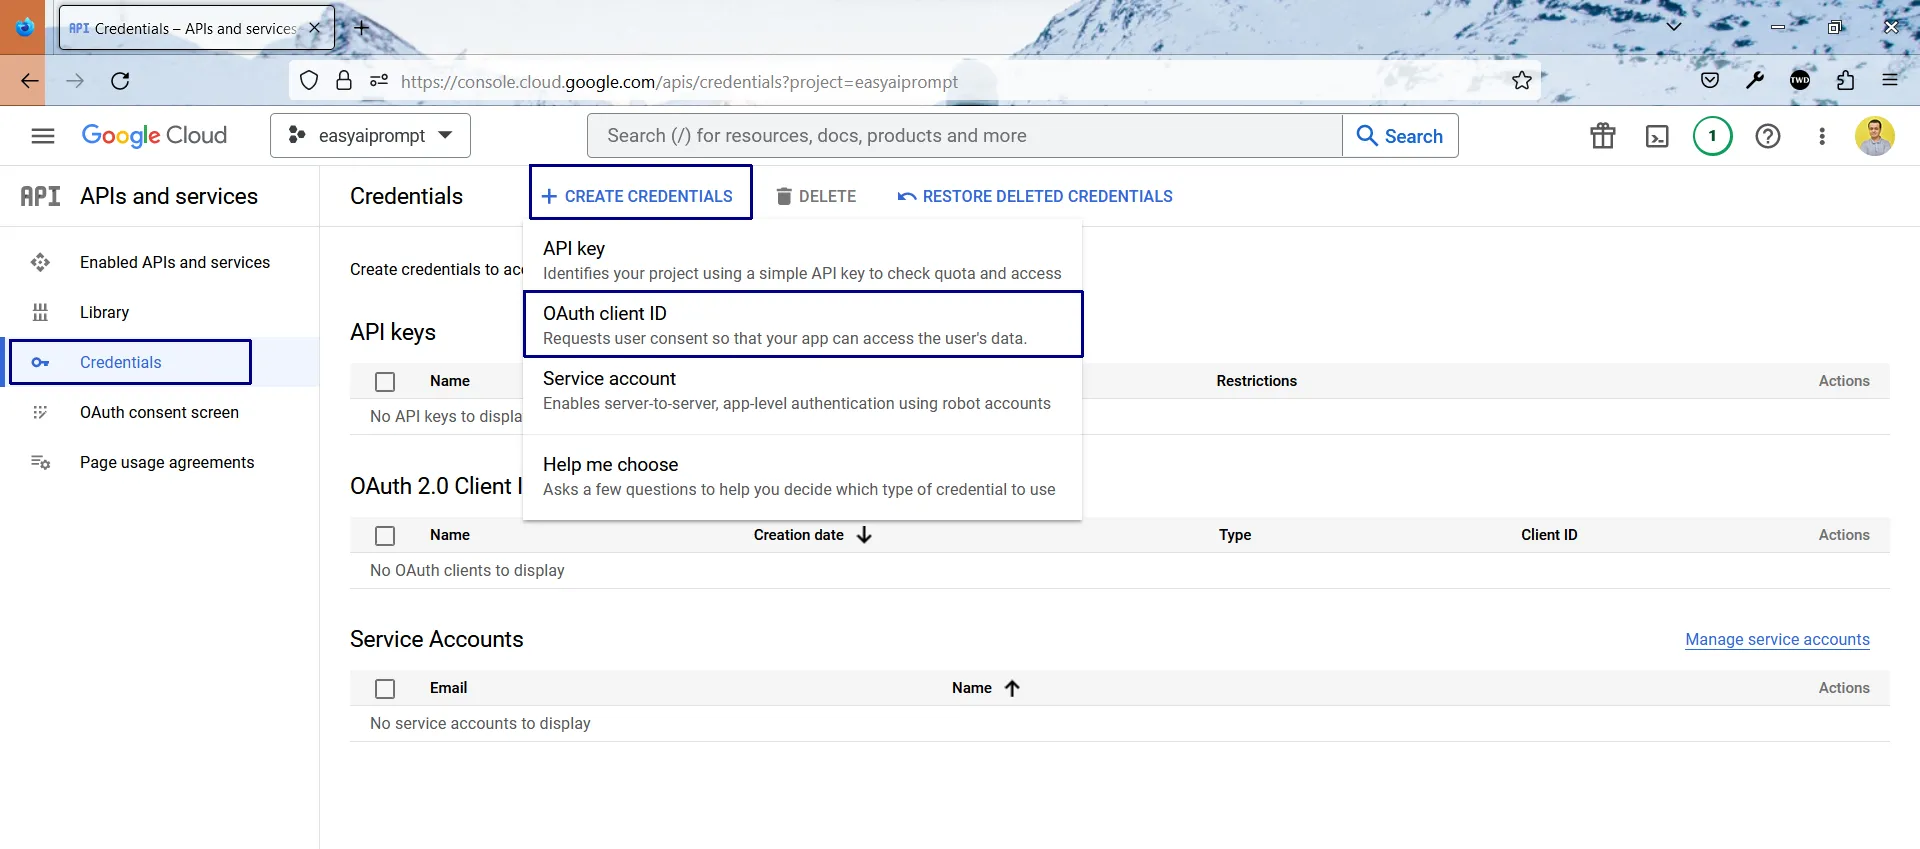The width and height of the screenshot is (1920, 849).
Task: Bookmark this page with the star icon
Action: tap(1522, 81)
